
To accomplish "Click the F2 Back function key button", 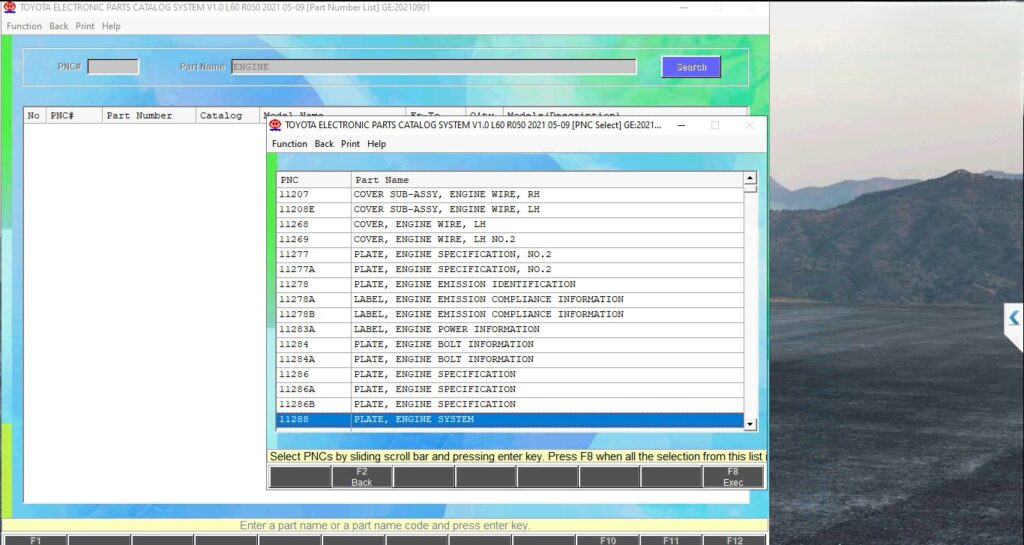I will [362, 477].
